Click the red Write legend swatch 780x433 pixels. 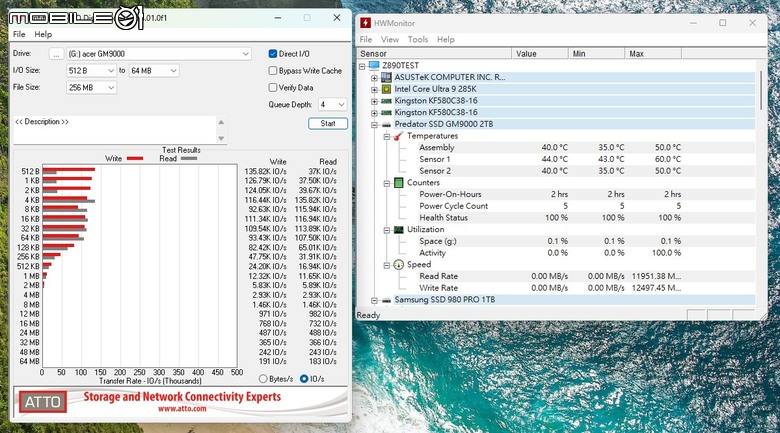coord(135,159)
